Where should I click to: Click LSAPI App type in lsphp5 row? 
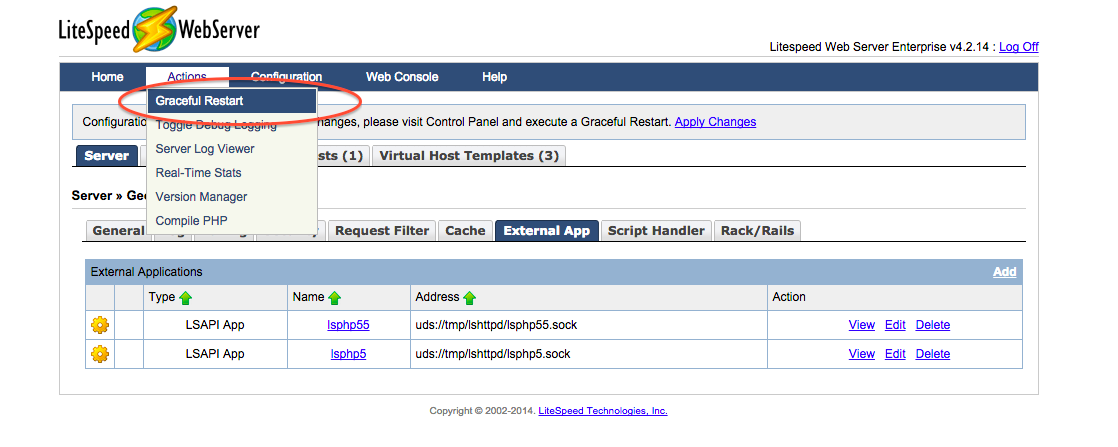coord(215,354)
